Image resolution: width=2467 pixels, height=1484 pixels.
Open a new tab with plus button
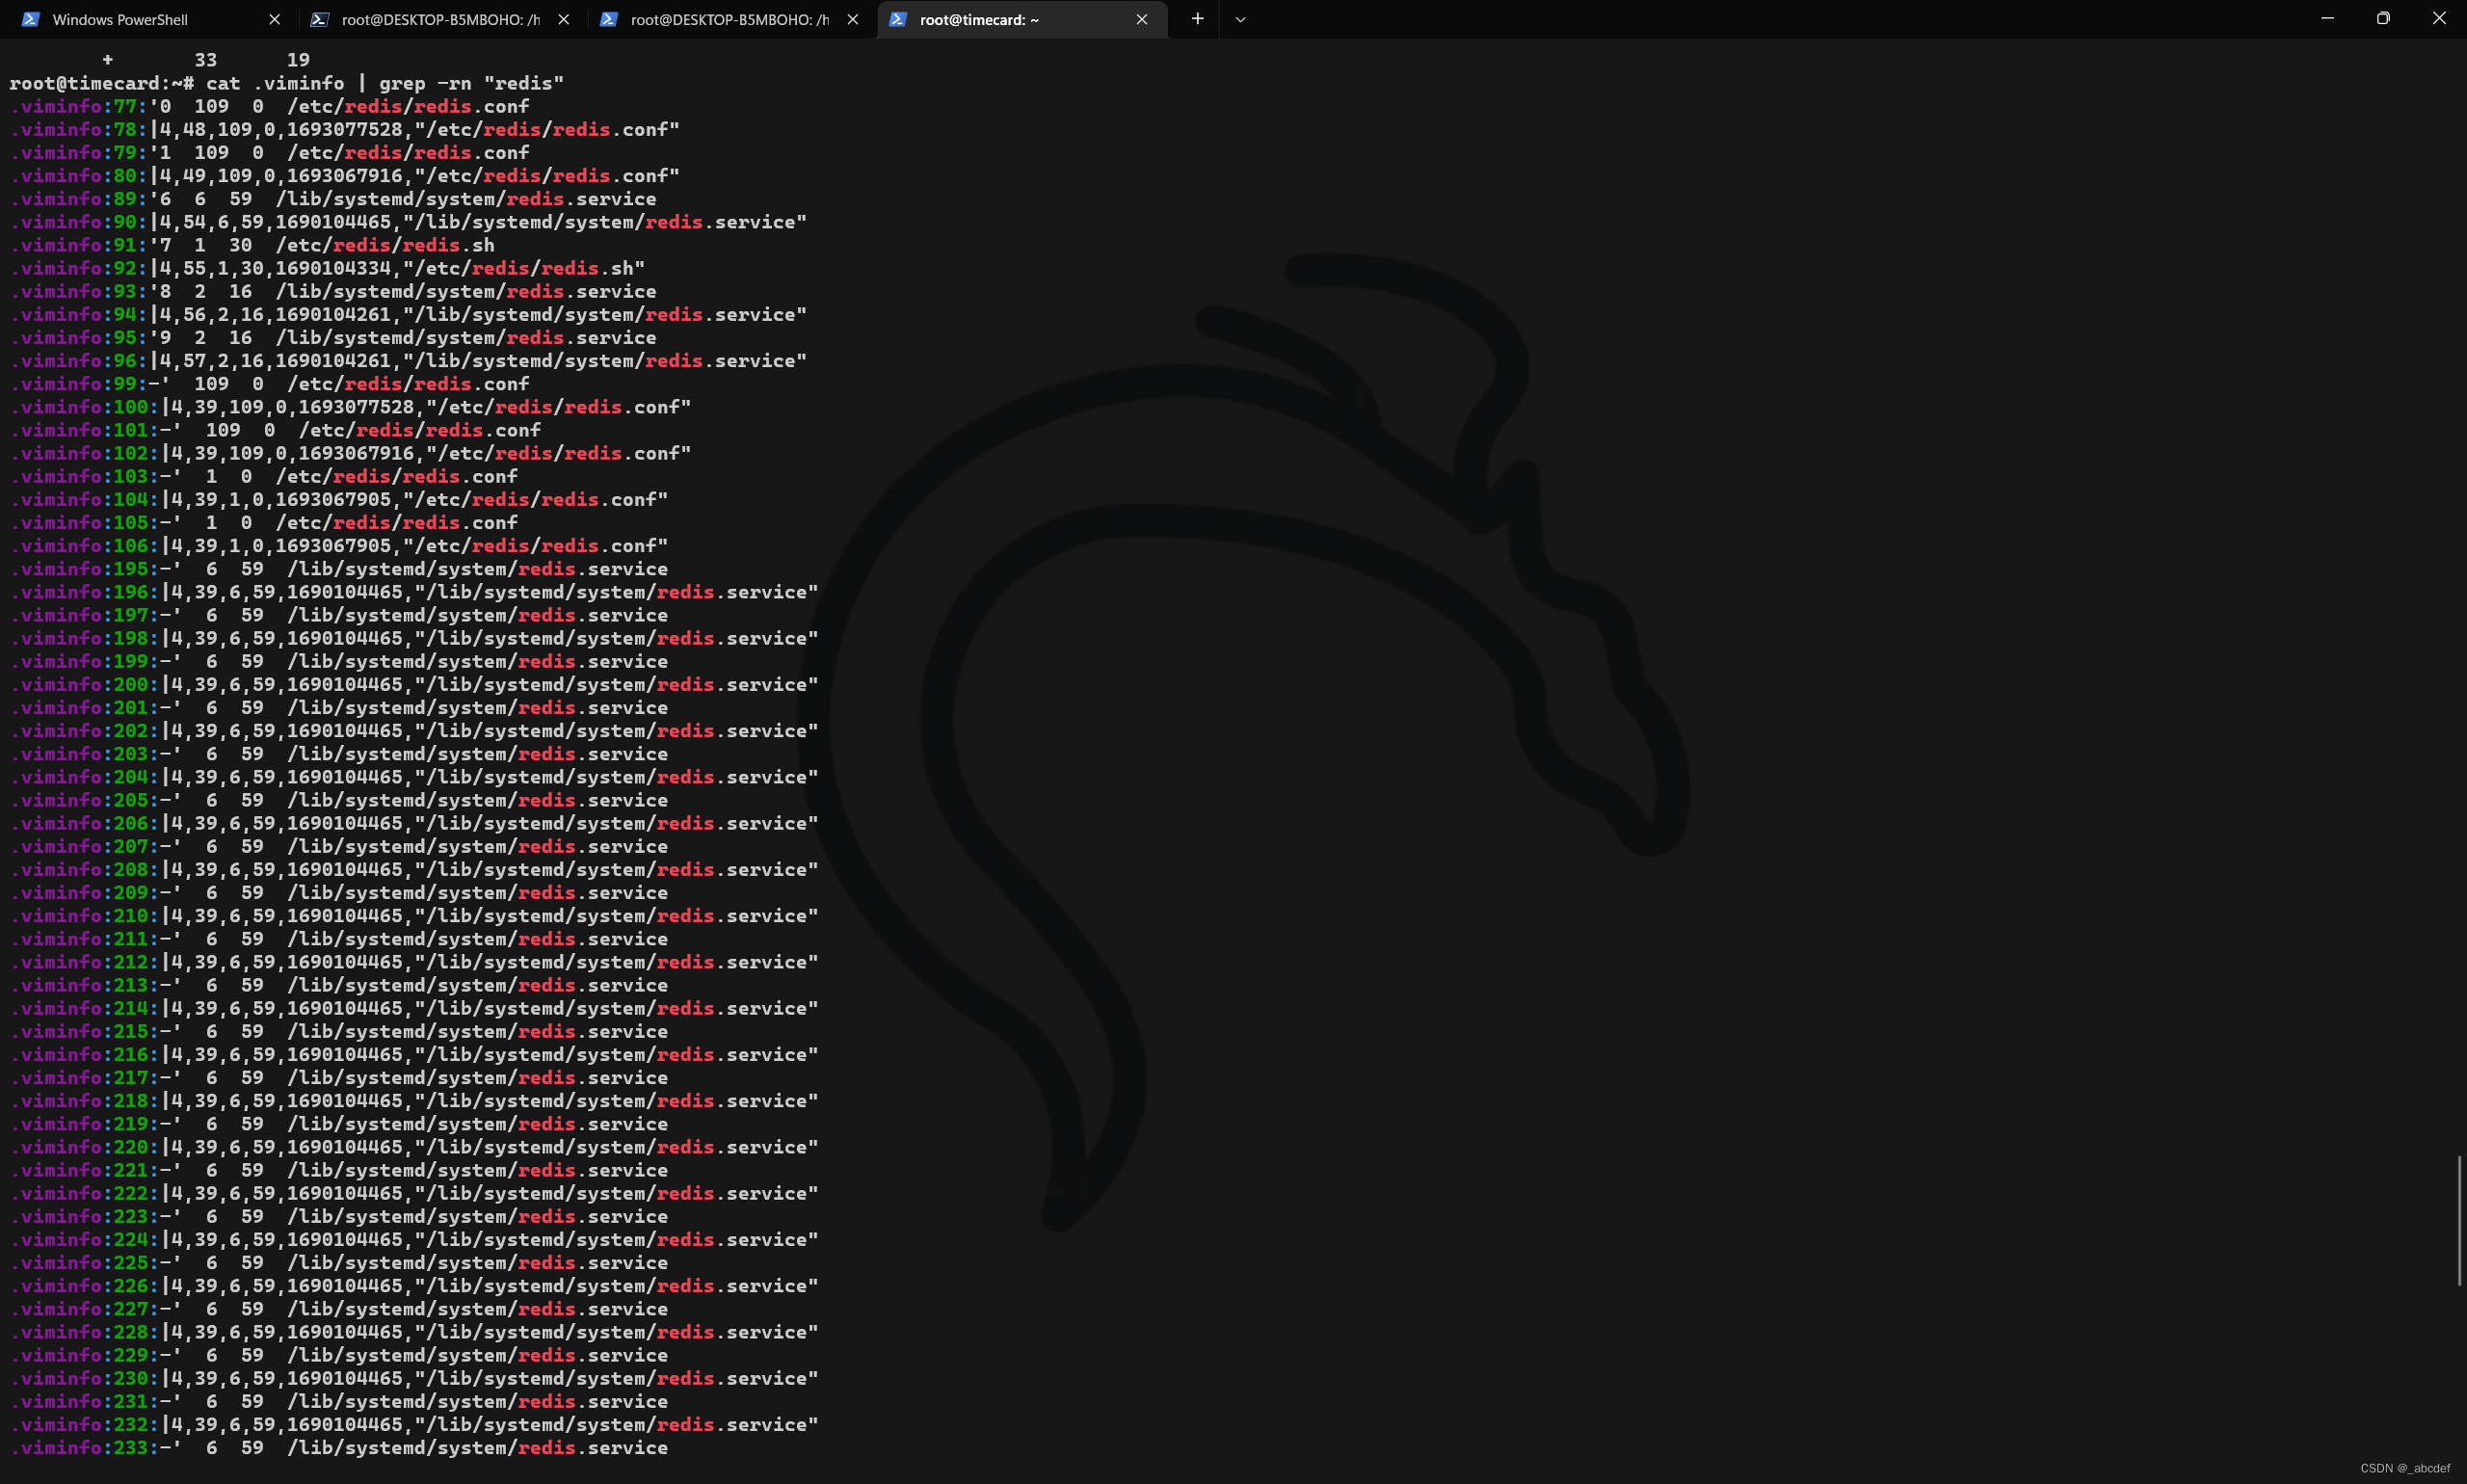coord(1197,19)
